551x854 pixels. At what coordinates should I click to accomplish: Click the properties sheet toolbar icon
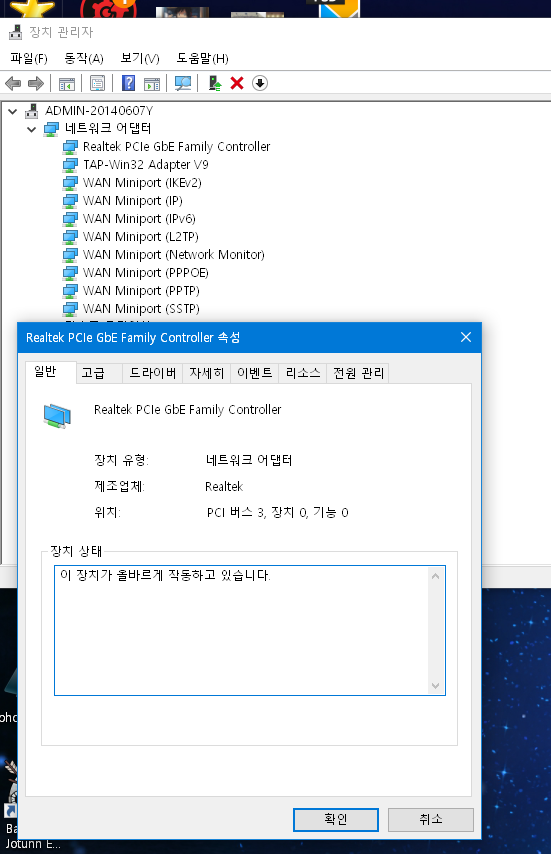pyautogui.click(x=97, y=83)
